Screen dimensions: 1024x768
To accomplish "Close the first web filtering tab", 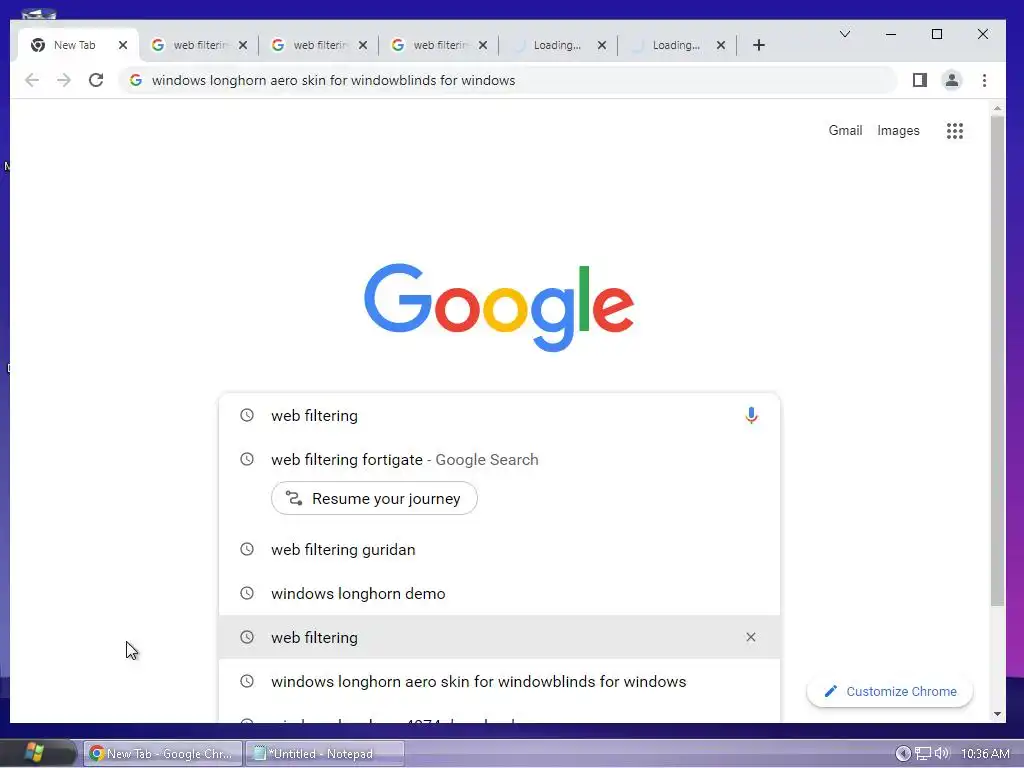I will (x=242, y=45).
